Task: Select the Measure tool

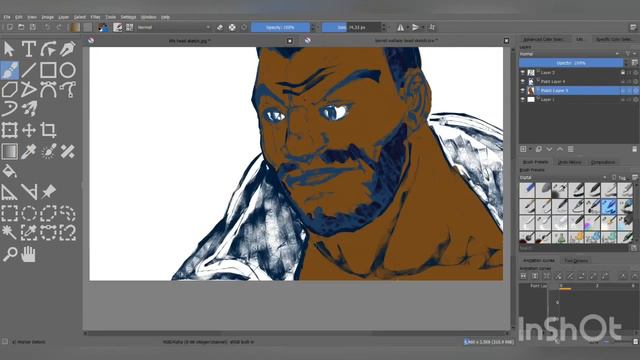Action: (x=29, y=192)
